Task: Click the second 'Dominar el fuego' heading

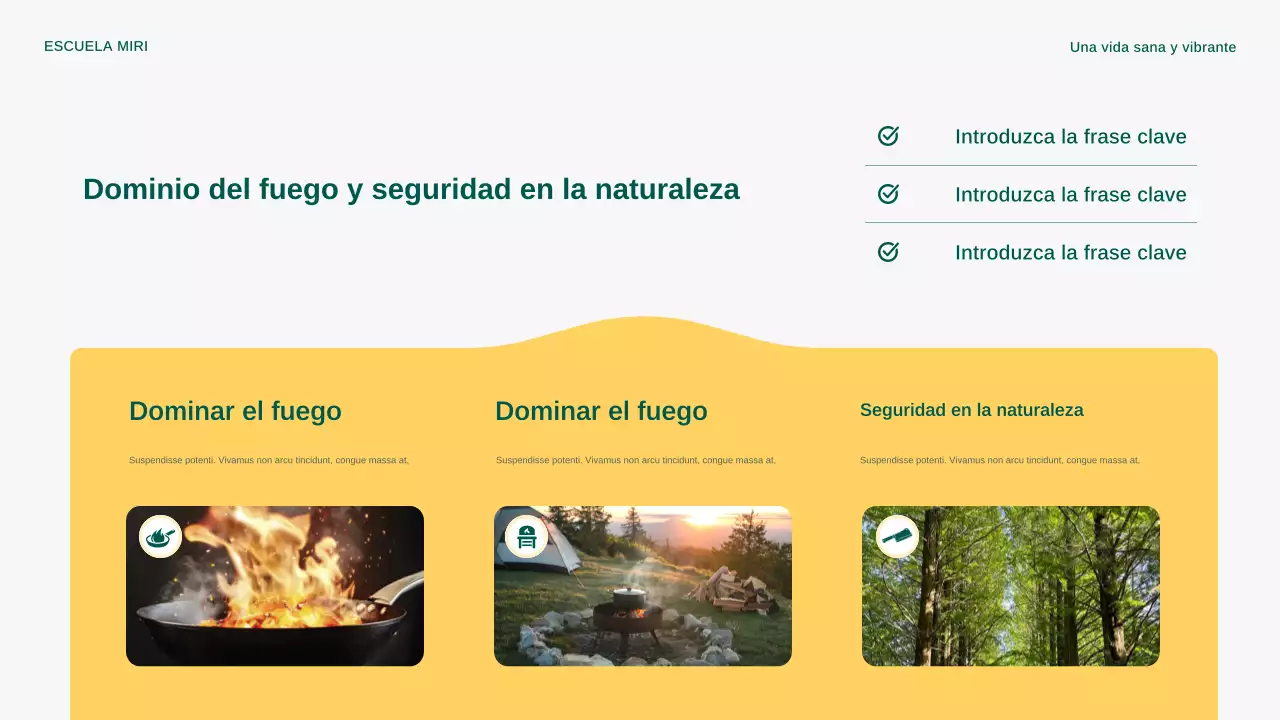Action: 602,411
